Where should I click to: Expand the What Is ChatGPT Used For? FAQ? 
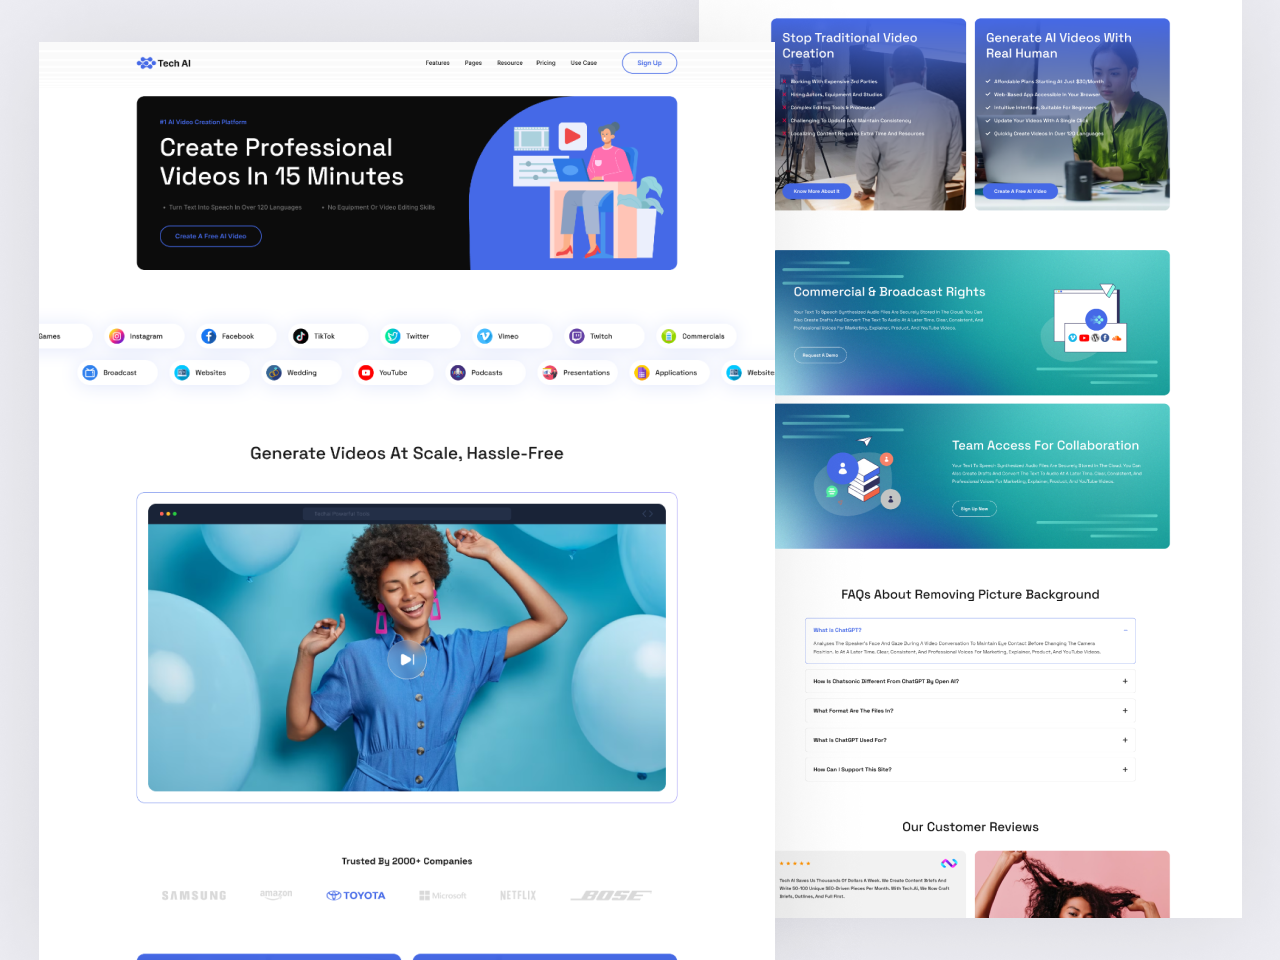pos(970,740)
